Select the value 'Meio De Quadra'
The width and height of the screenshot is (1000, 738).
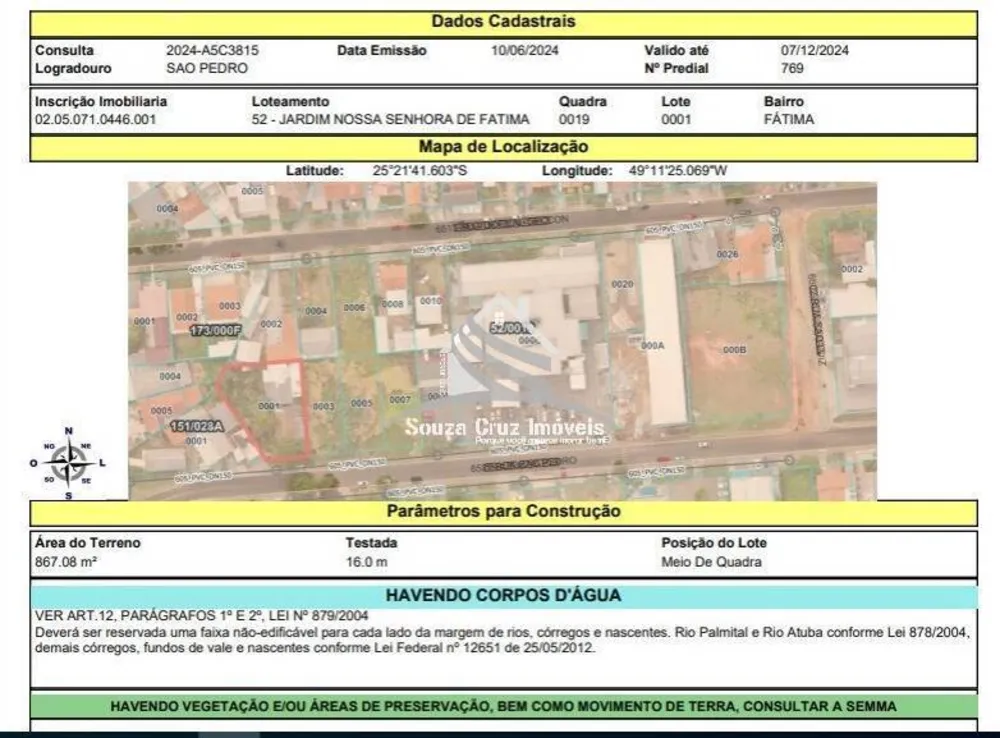711,562
